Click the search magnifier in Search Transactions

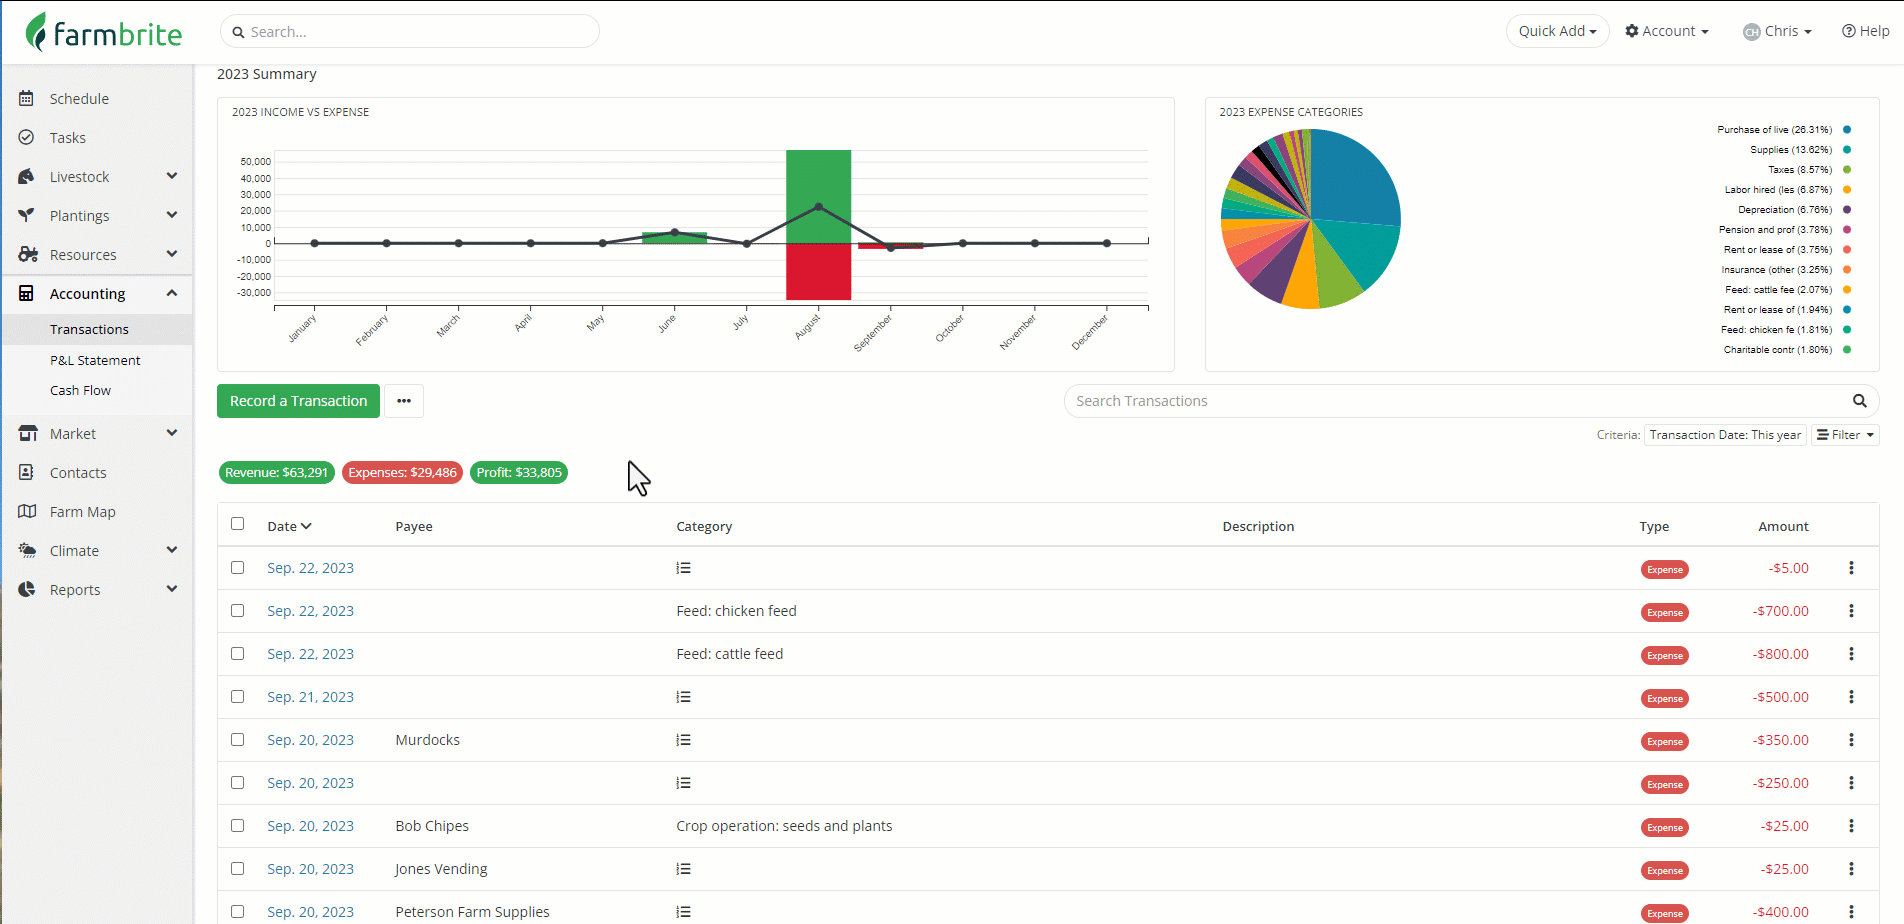pos(1860,401)
